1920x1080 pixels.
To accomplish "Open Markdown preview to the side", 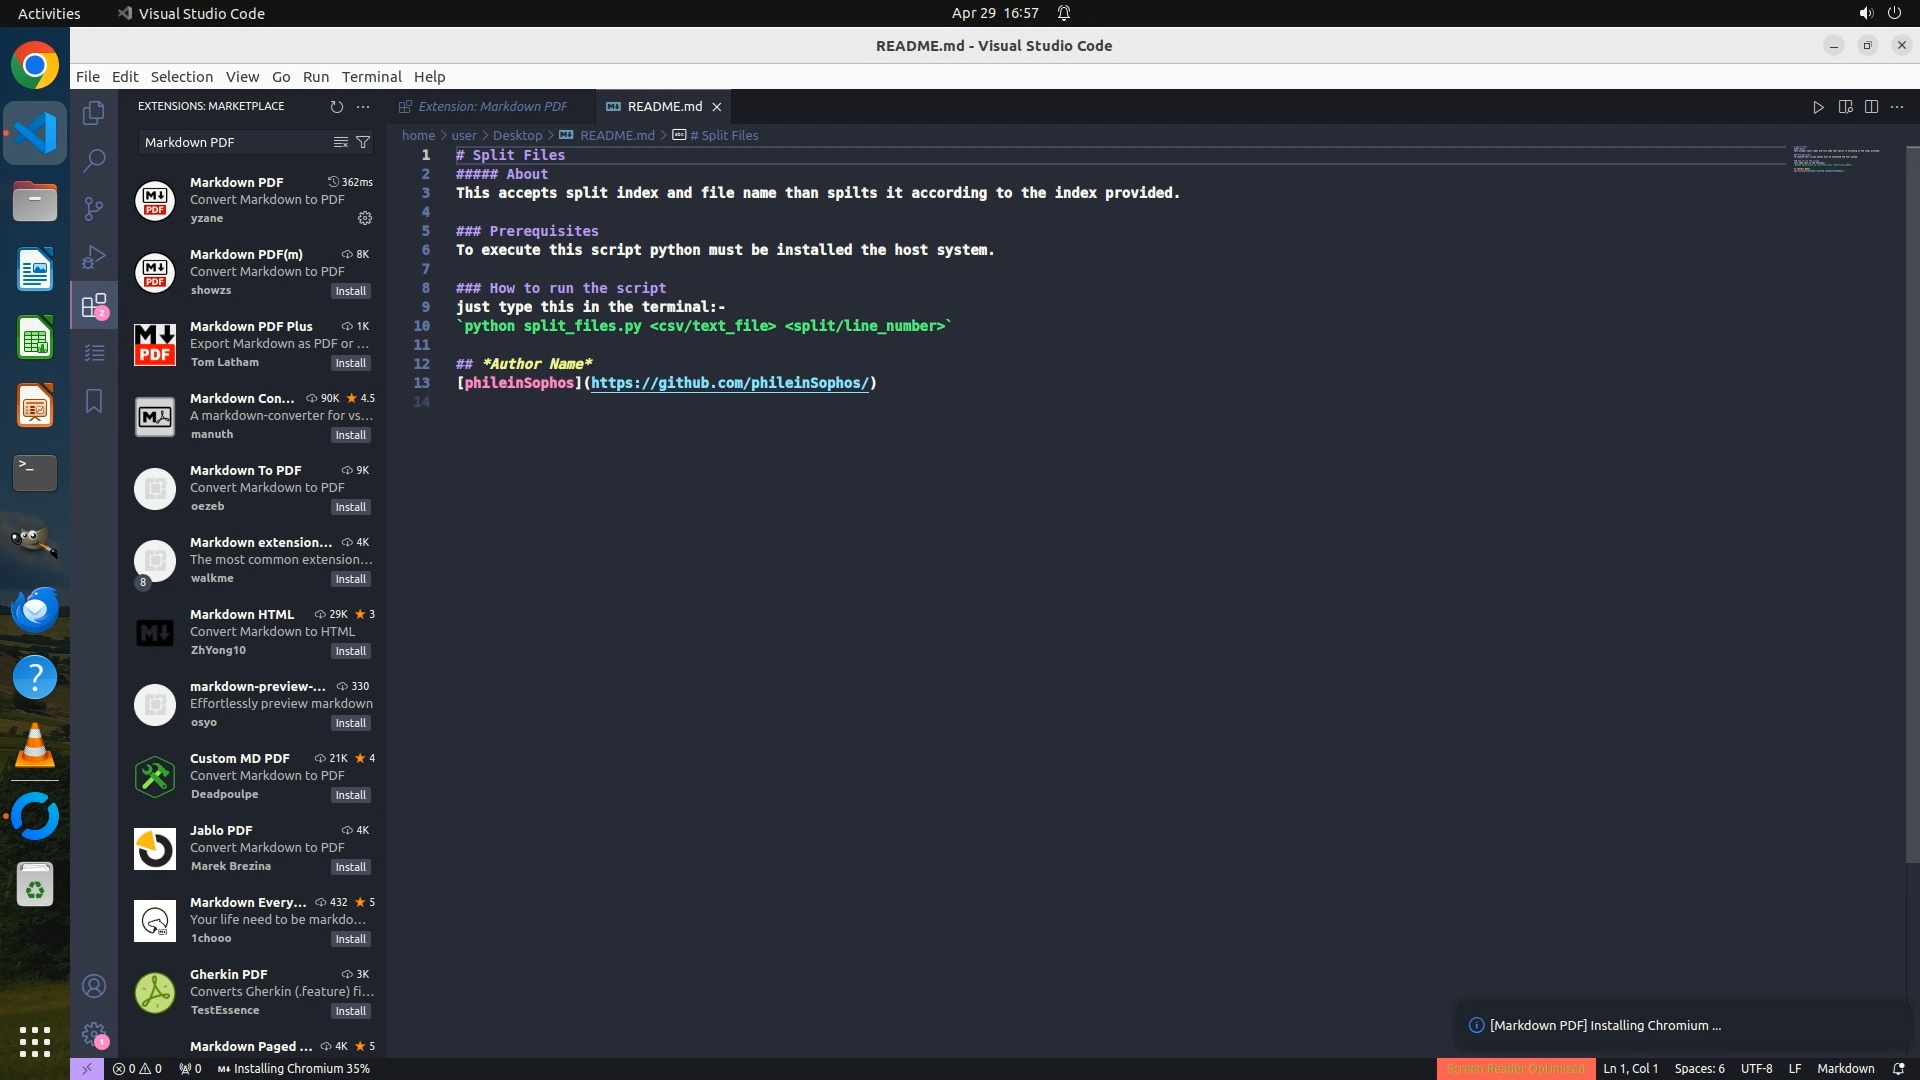I will tap(1845, 106).
